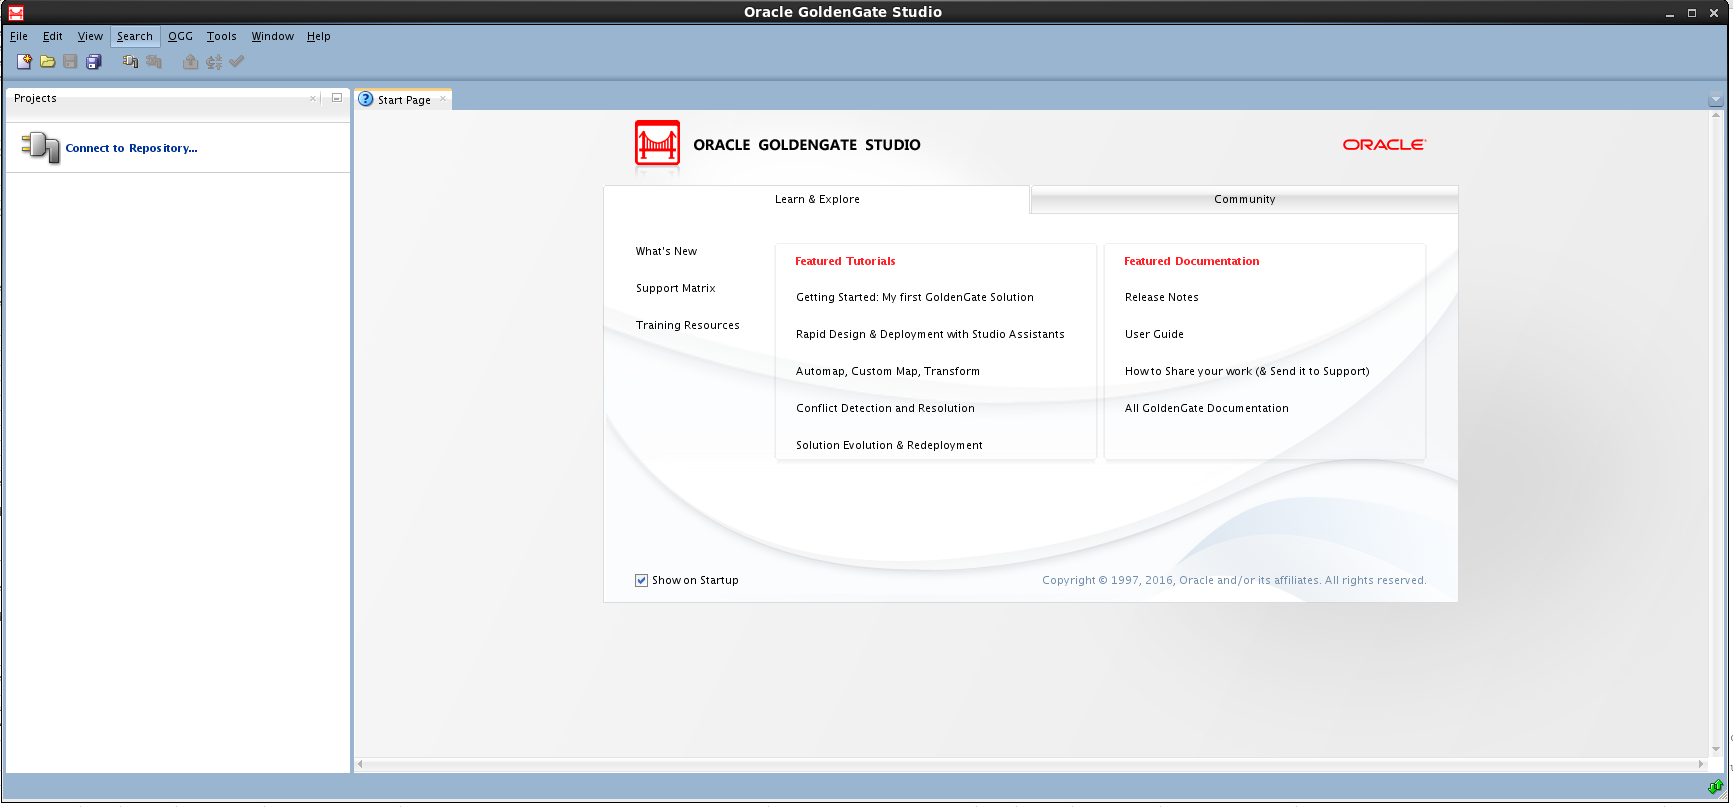
Task: Click the grayed Save toolbar icon
Action: click(x=70, y=62)
